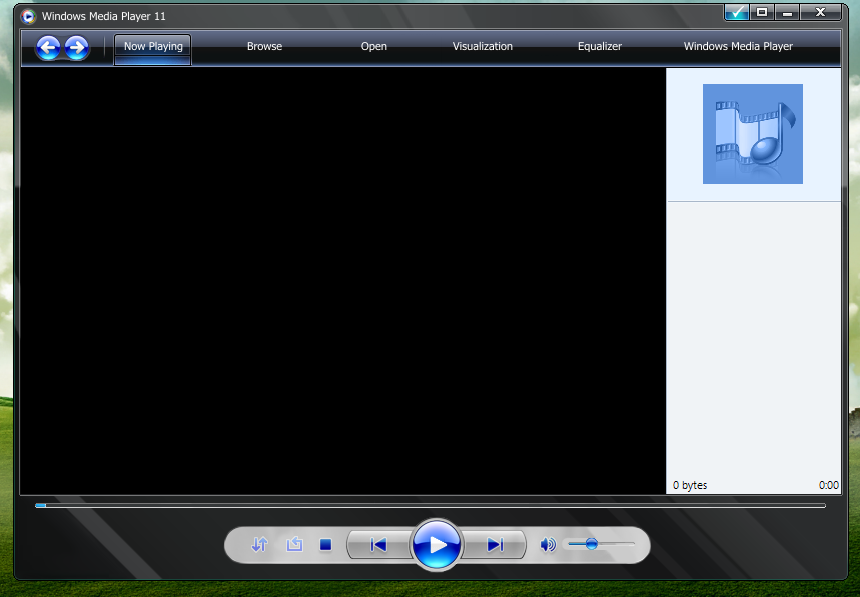Mute sound using the speaker icon

[547, 545]
